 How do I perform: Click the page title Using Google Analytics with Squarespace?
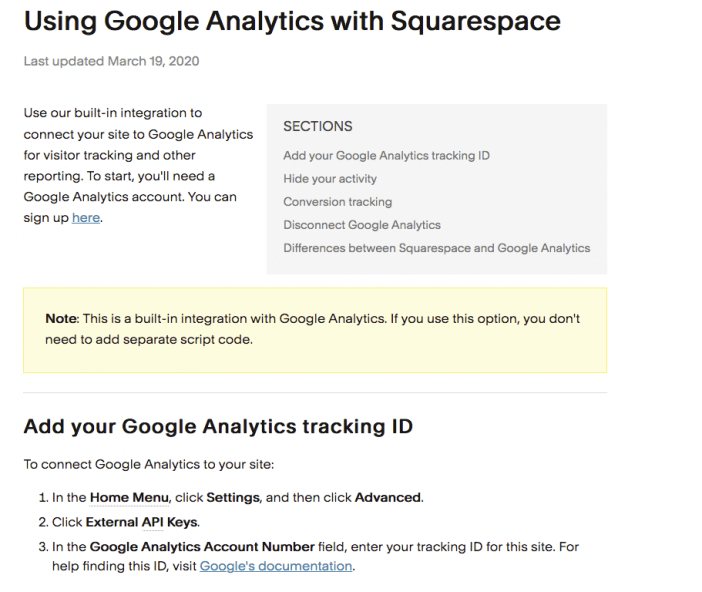292,21
